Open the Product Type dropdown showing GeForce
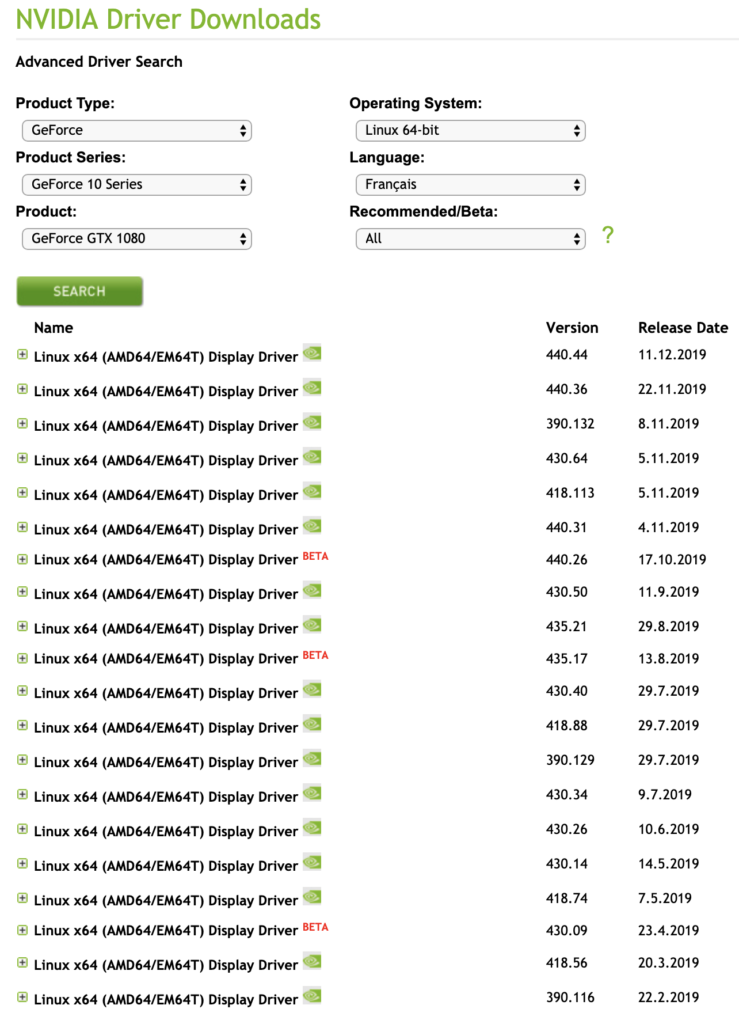The height and width of the screenshot is (1024, 739). tap(137, 131)
